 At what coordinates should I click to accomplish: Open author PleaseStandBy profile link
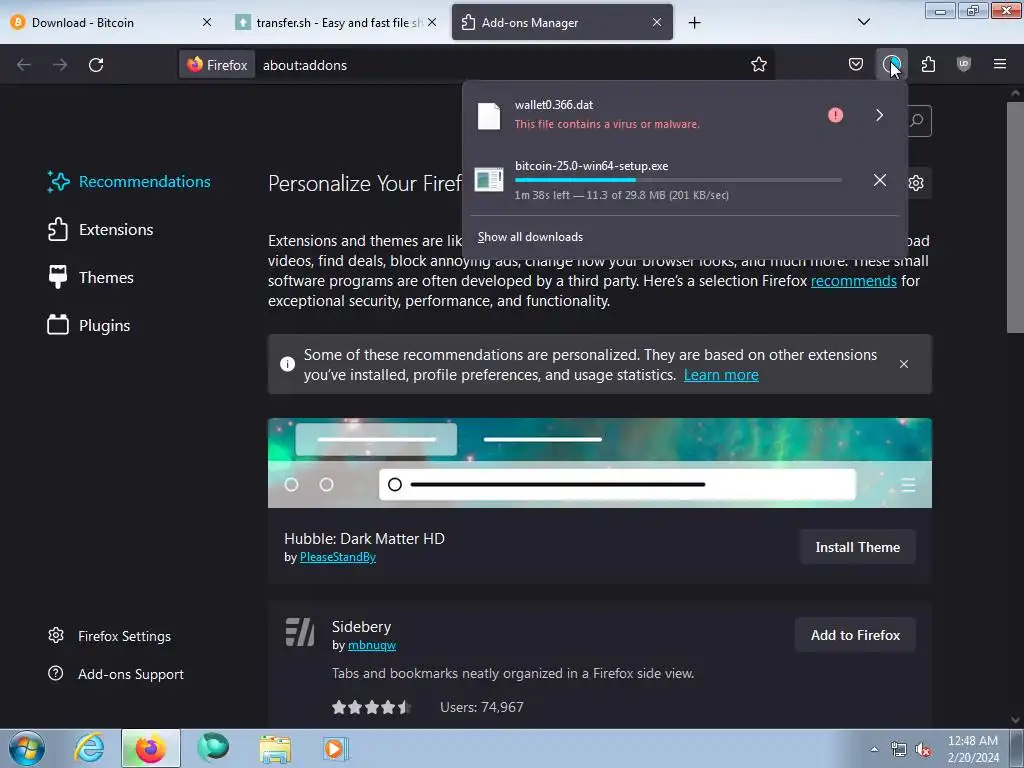(x=338, y=557)
